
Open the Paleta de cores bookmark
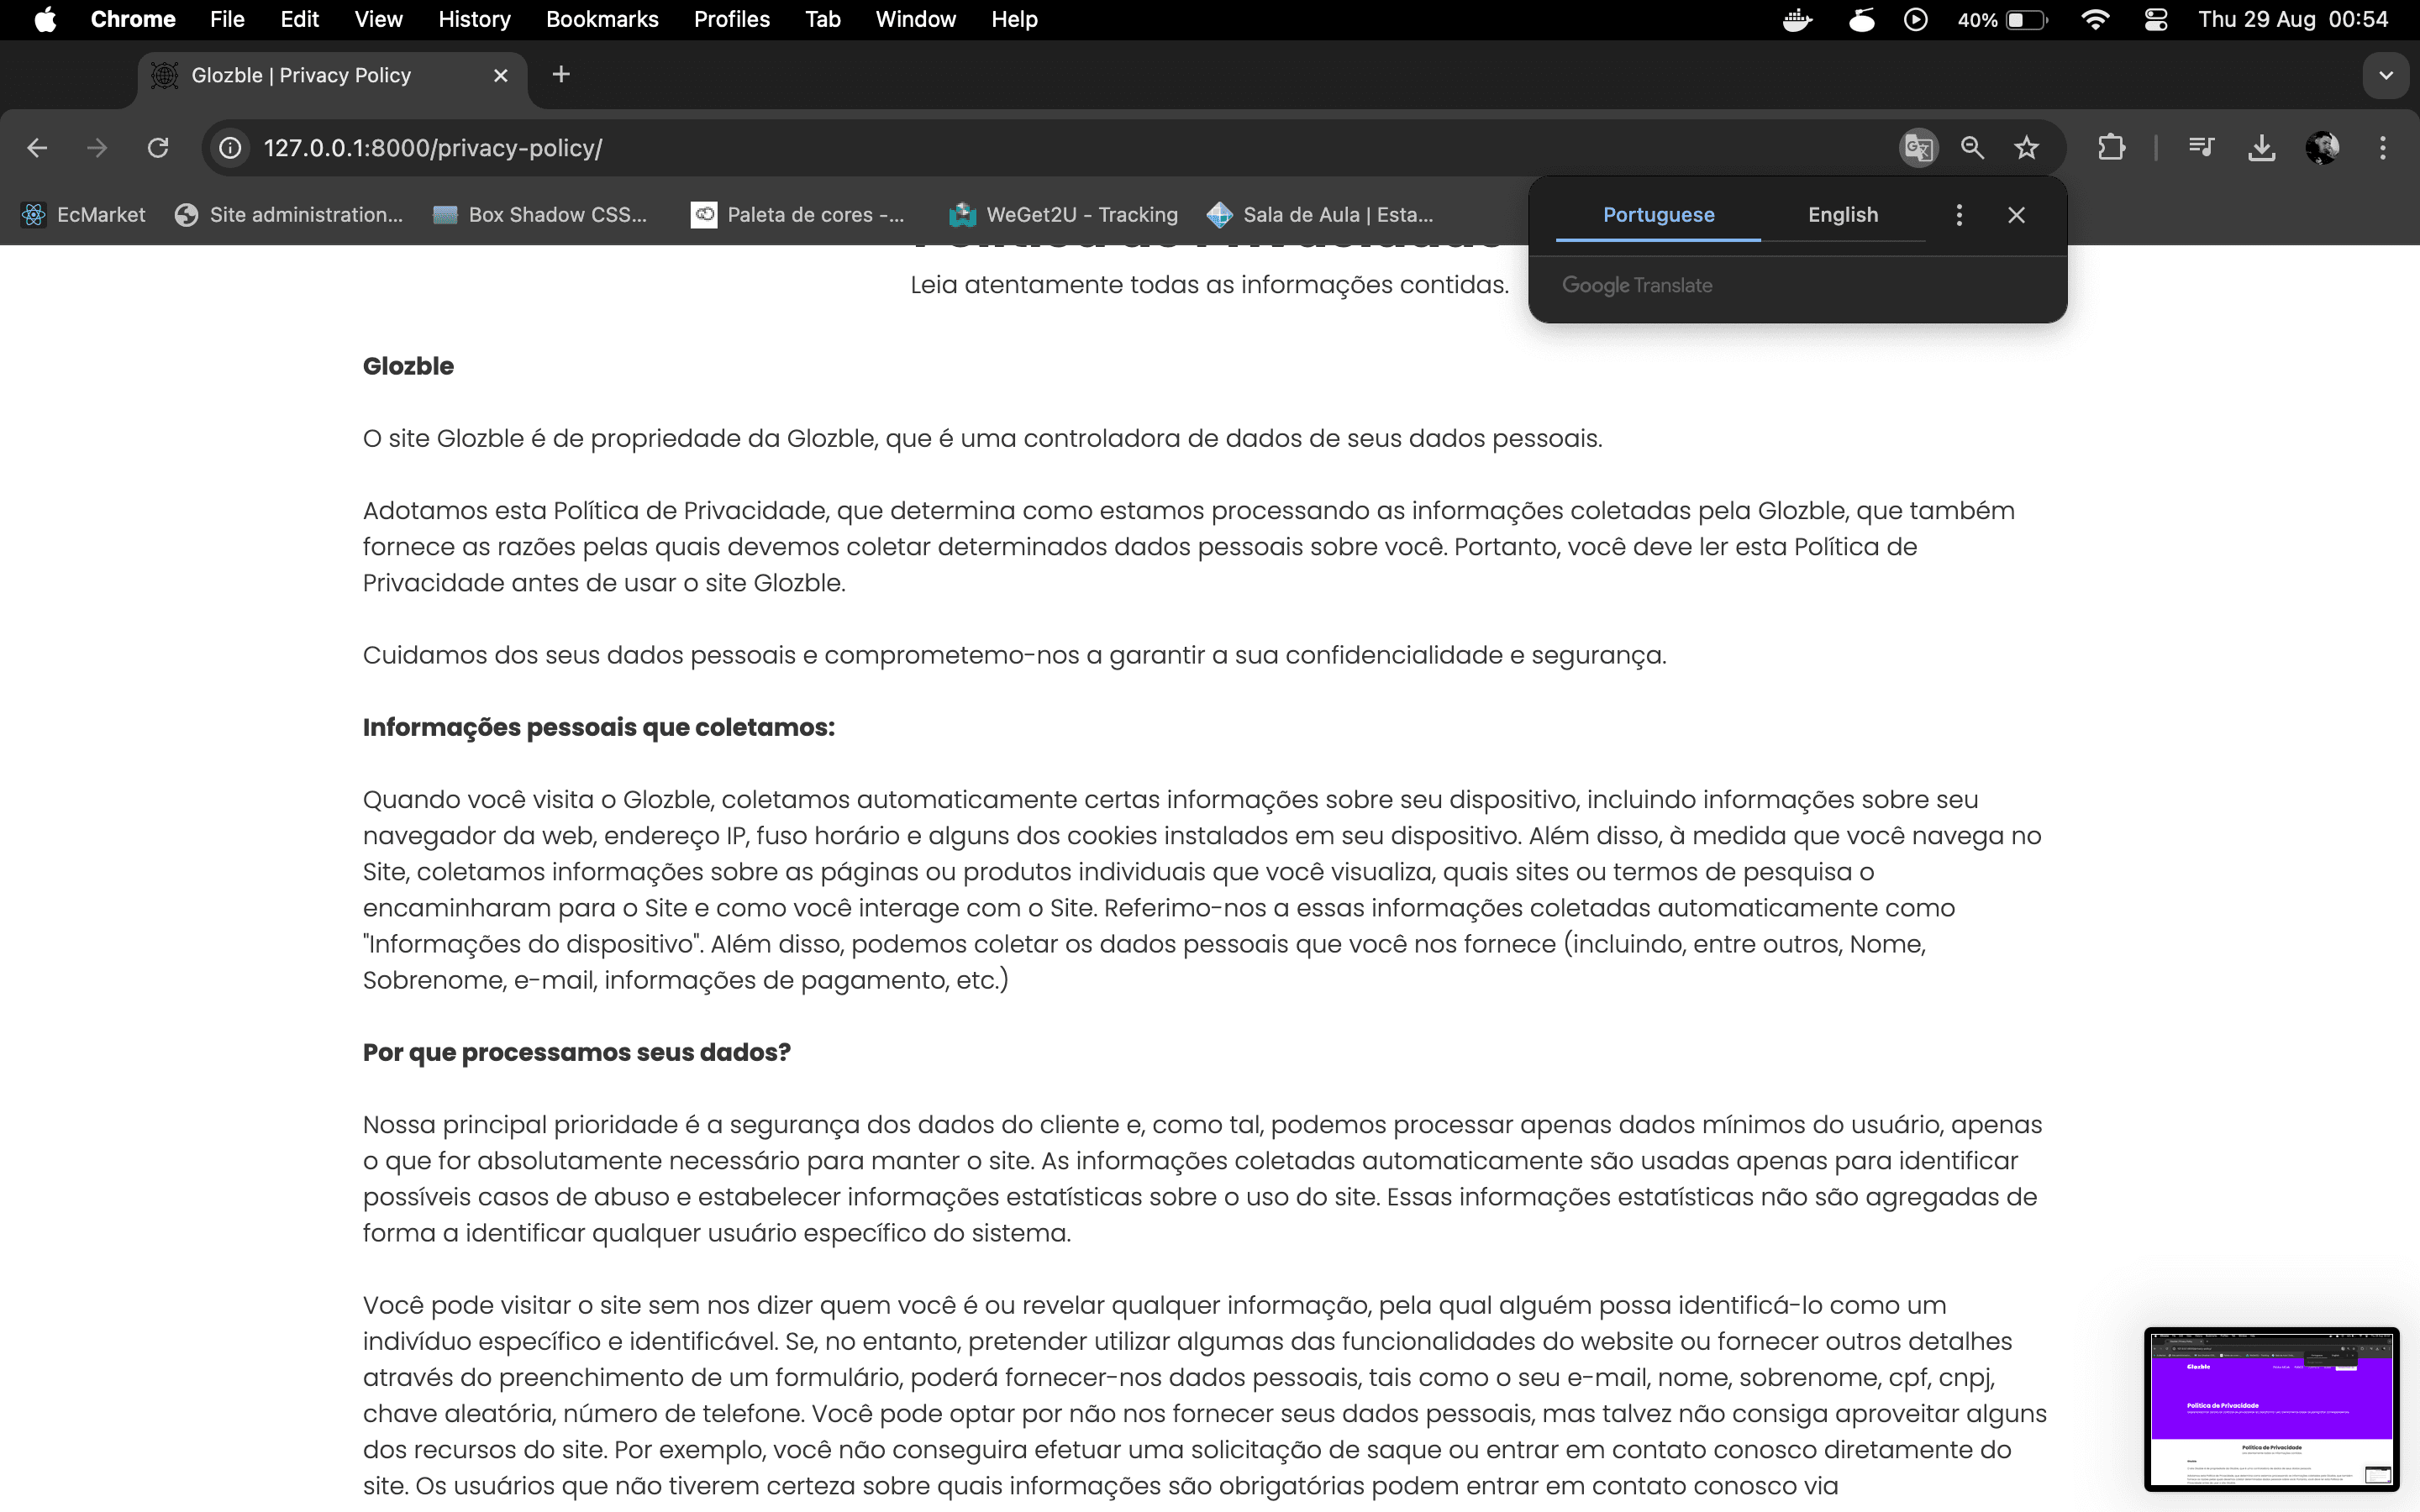coord(798,215)
